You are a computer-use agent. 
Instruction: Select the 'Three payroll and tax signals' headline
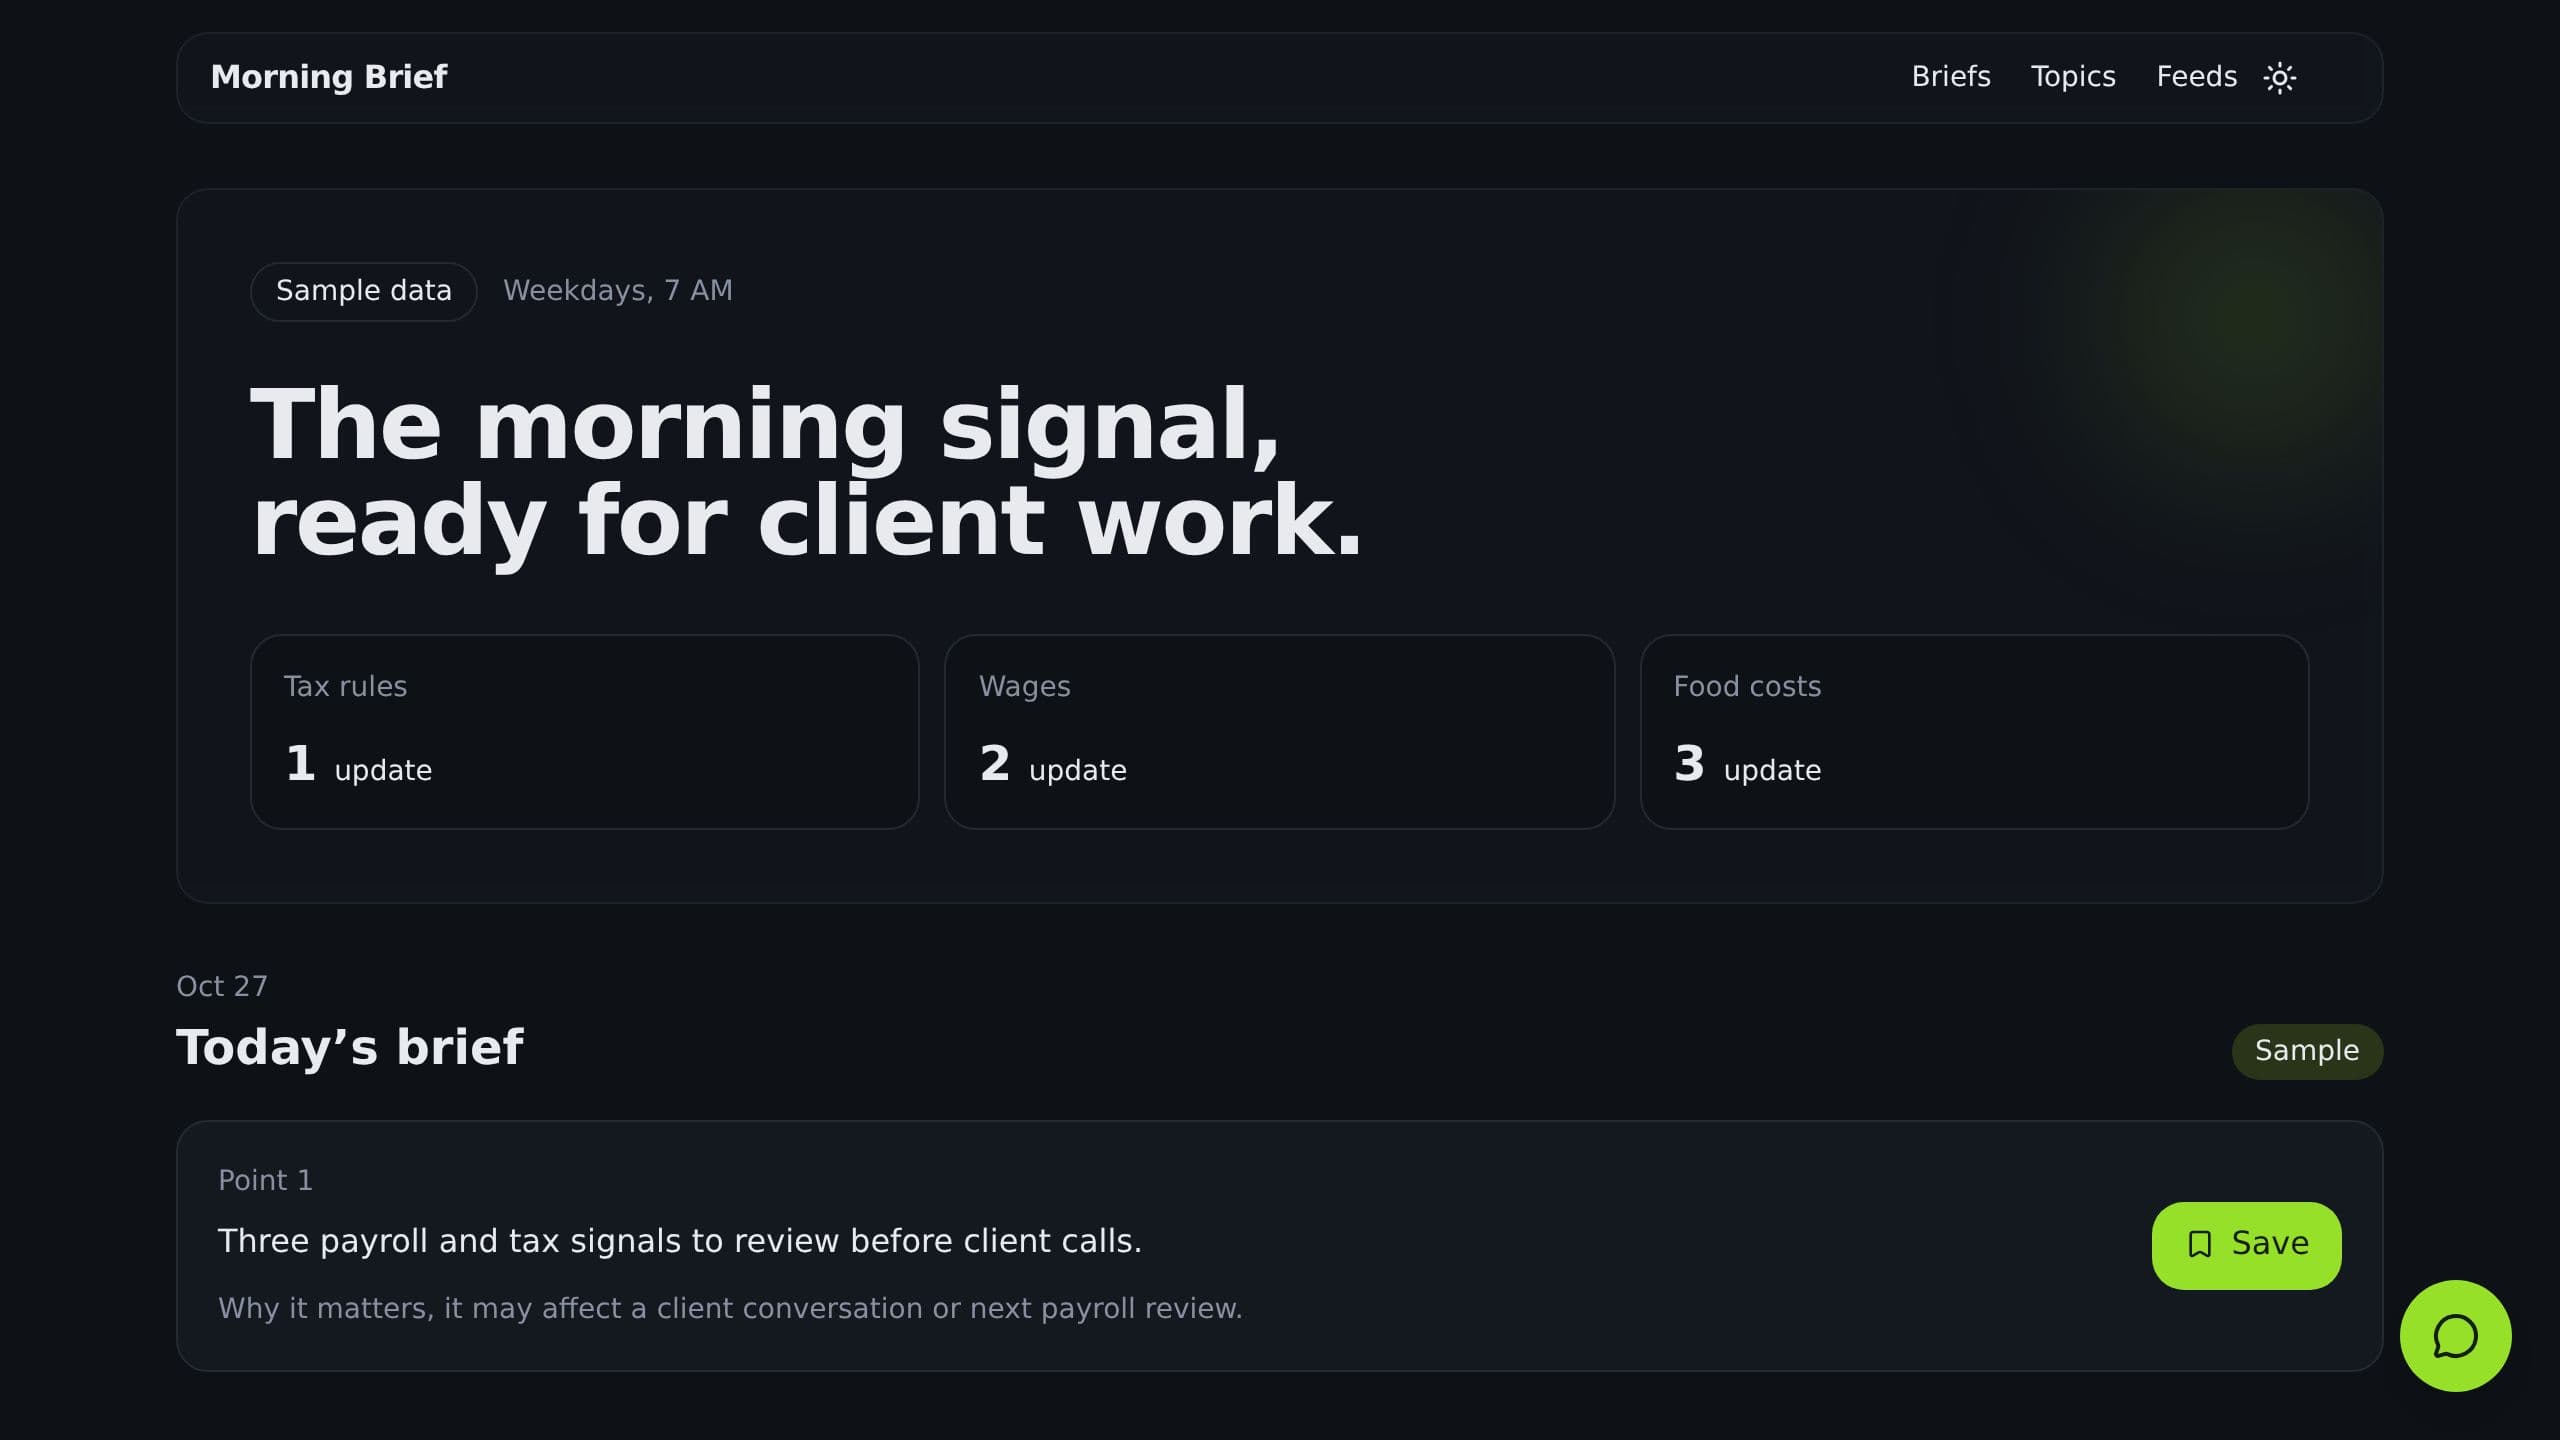click(679, 1241)
